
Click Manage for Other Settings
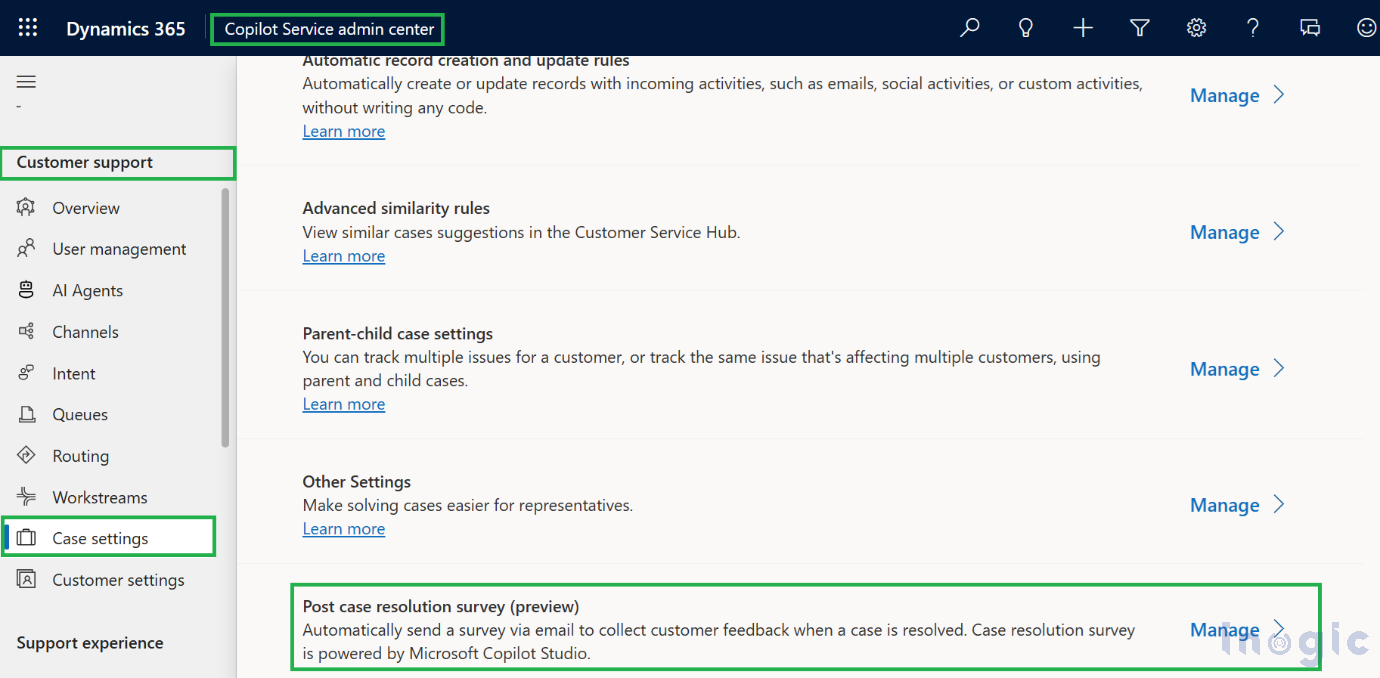click(x=1224, y=505)
